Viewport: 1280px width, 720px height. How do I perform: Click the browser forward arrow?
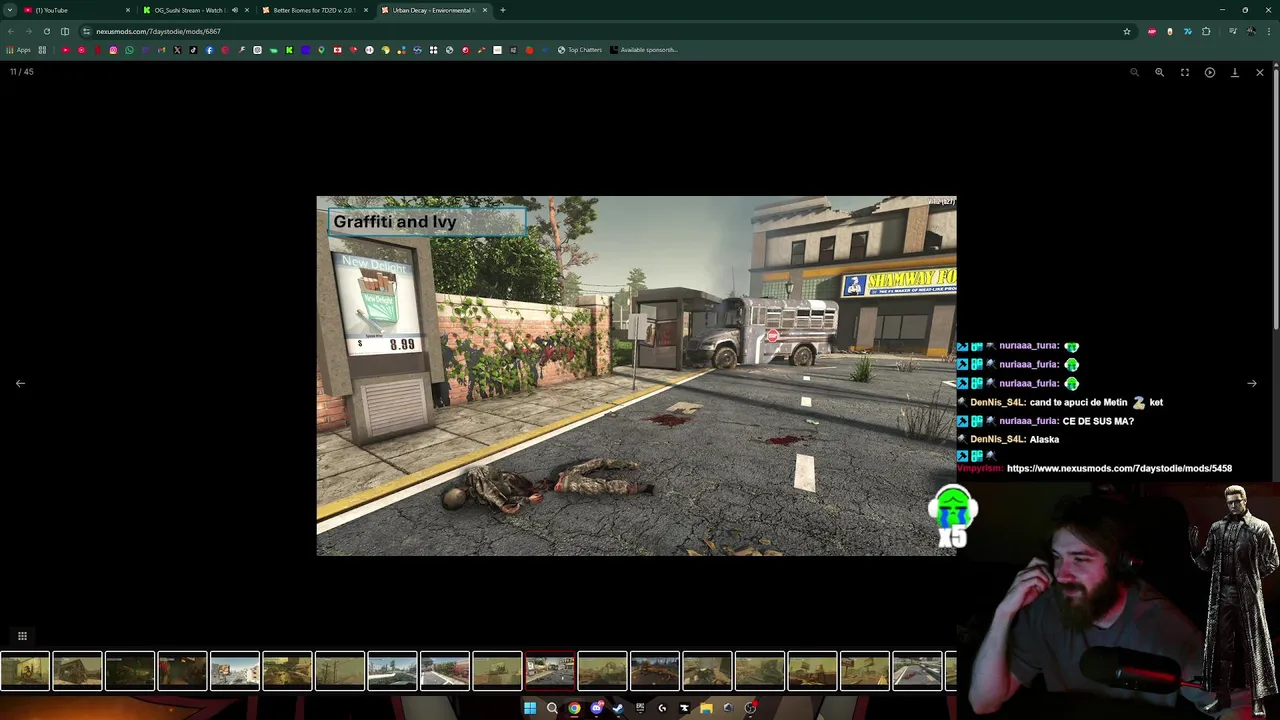(28, 31)
